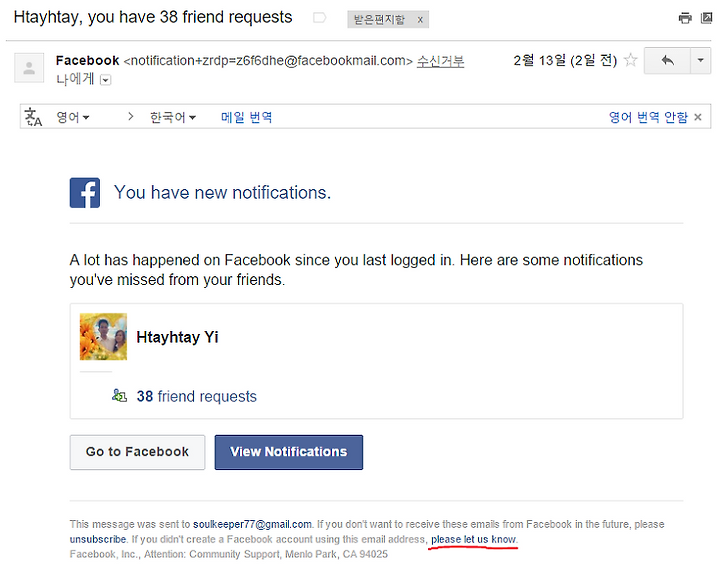Click 영어 번역 안함 link

point(648,117)
